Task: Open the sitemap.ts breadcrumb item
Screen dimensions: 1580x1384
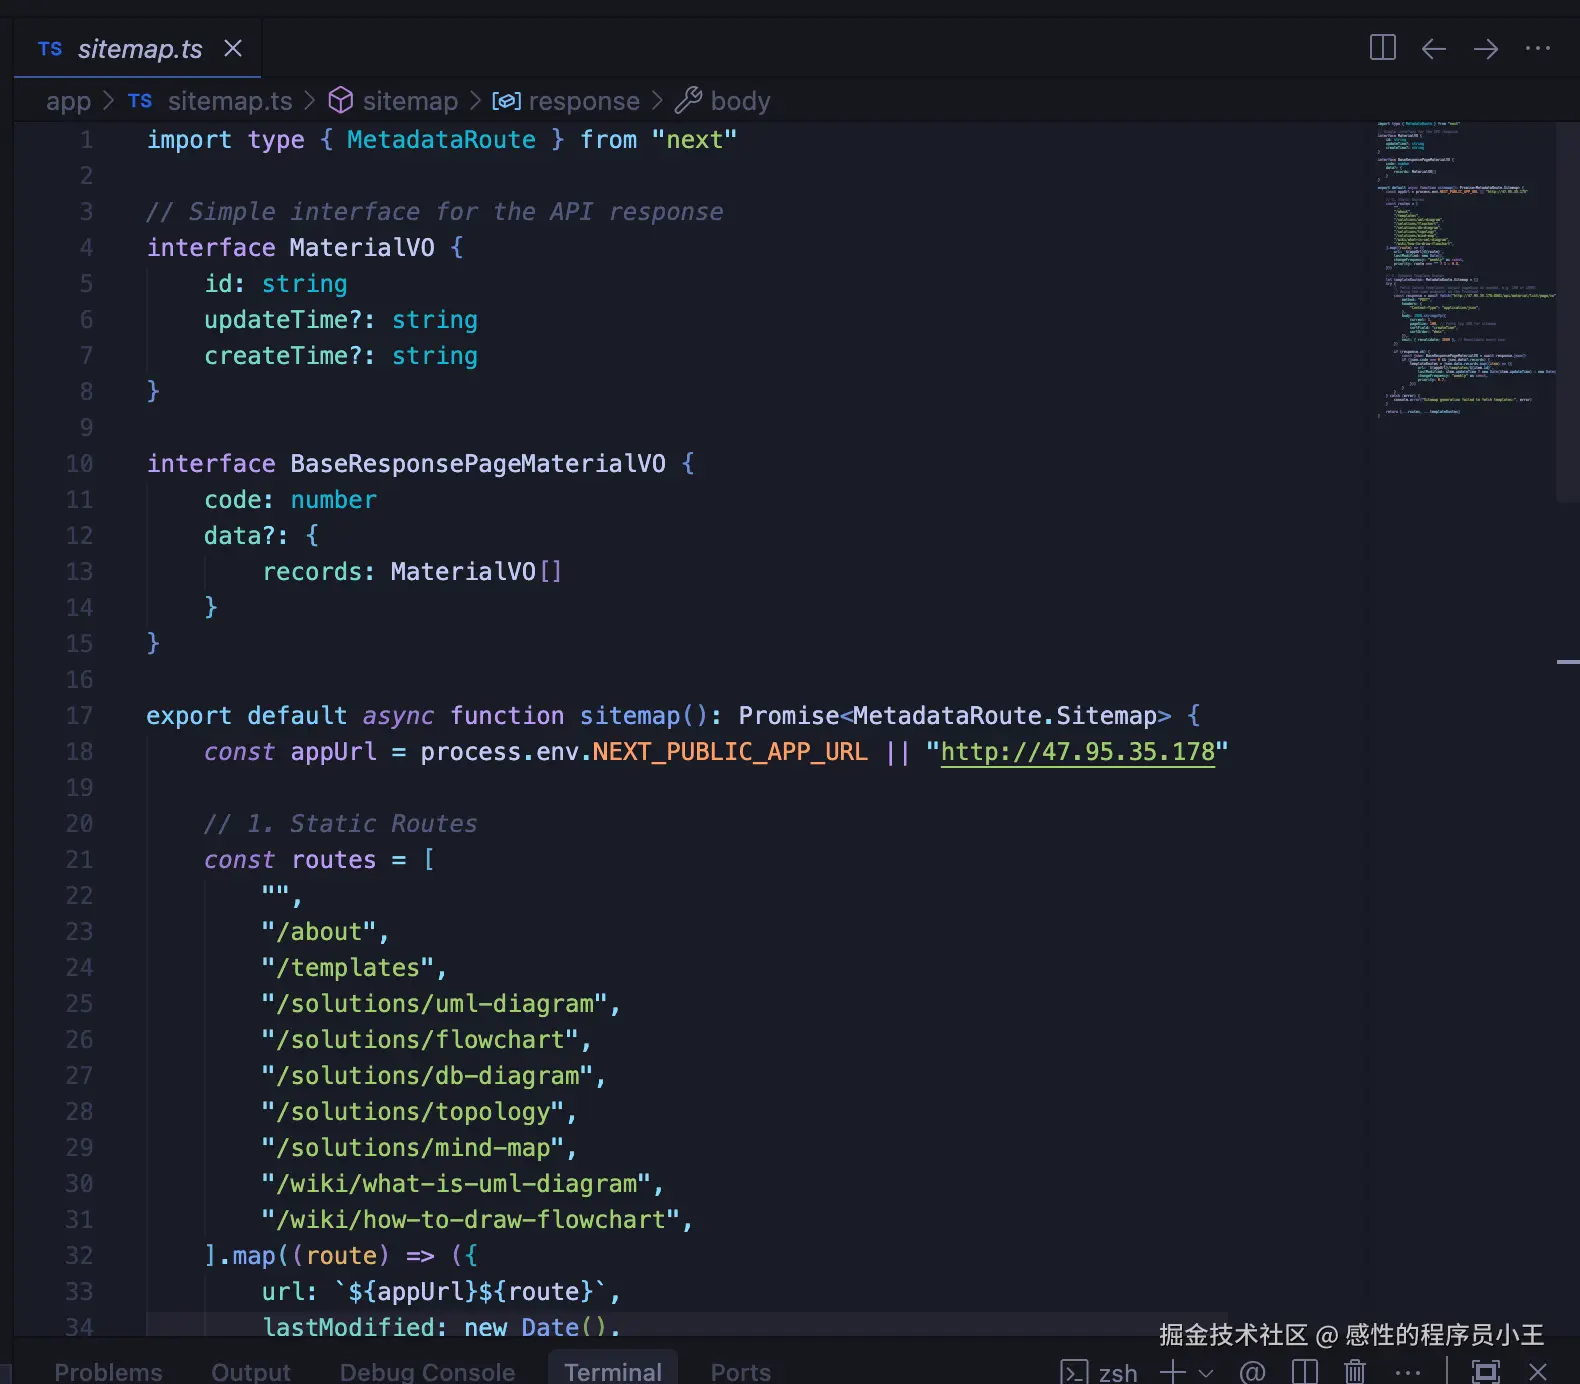Action: pos(230,101)
